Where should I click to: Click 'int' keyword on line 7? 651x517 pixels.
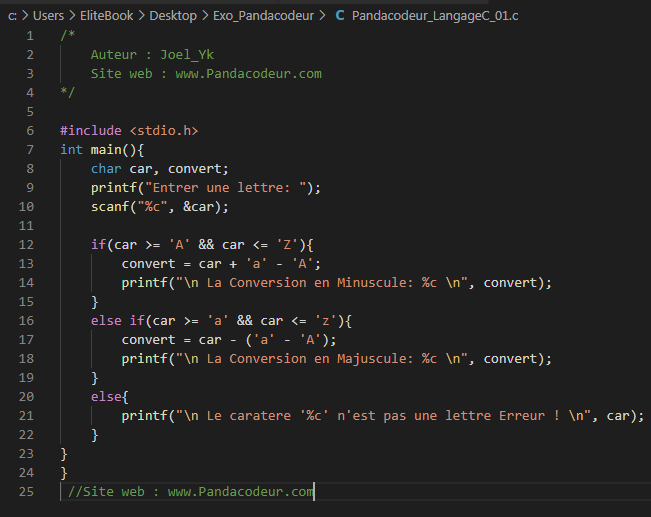pos(71,149)
